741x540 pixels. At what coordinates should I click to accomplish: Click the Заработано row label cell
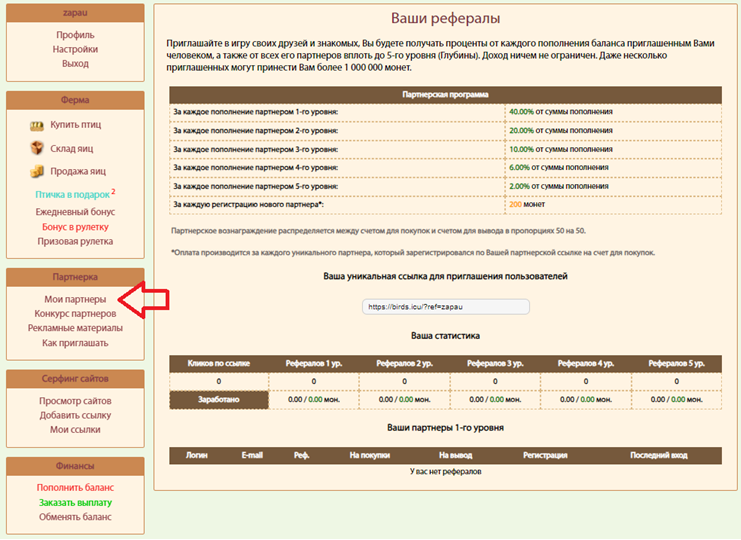219,400
